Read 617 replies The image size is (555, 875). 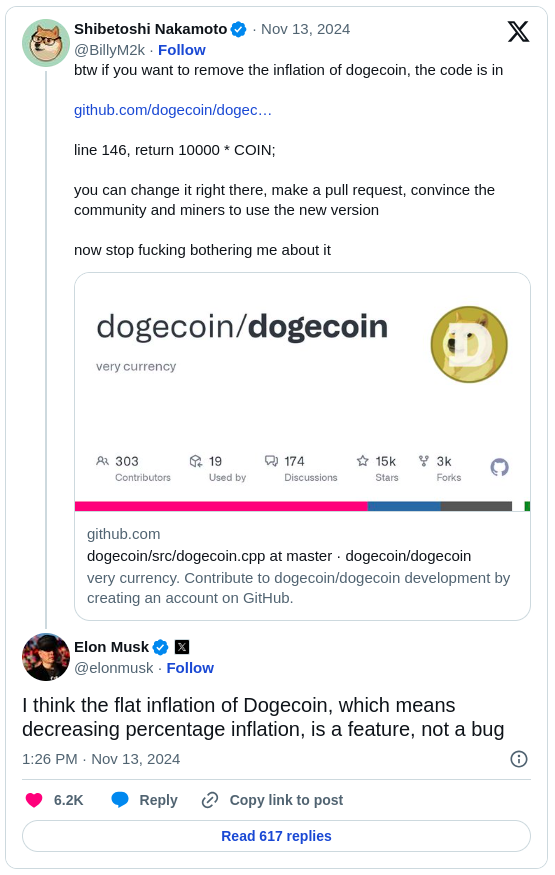point(276,836)
